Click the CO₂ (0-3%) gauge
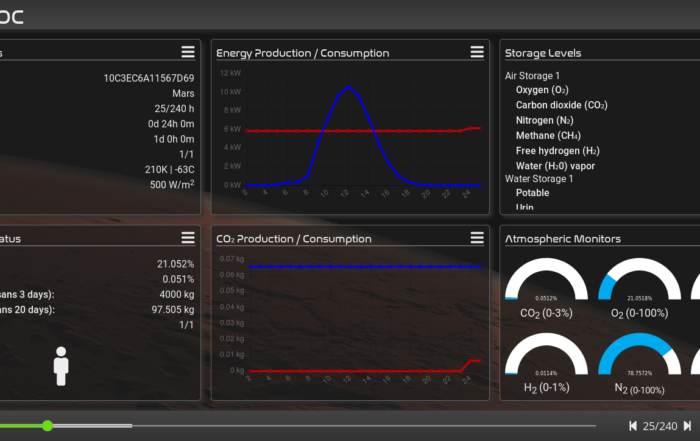 545,288
